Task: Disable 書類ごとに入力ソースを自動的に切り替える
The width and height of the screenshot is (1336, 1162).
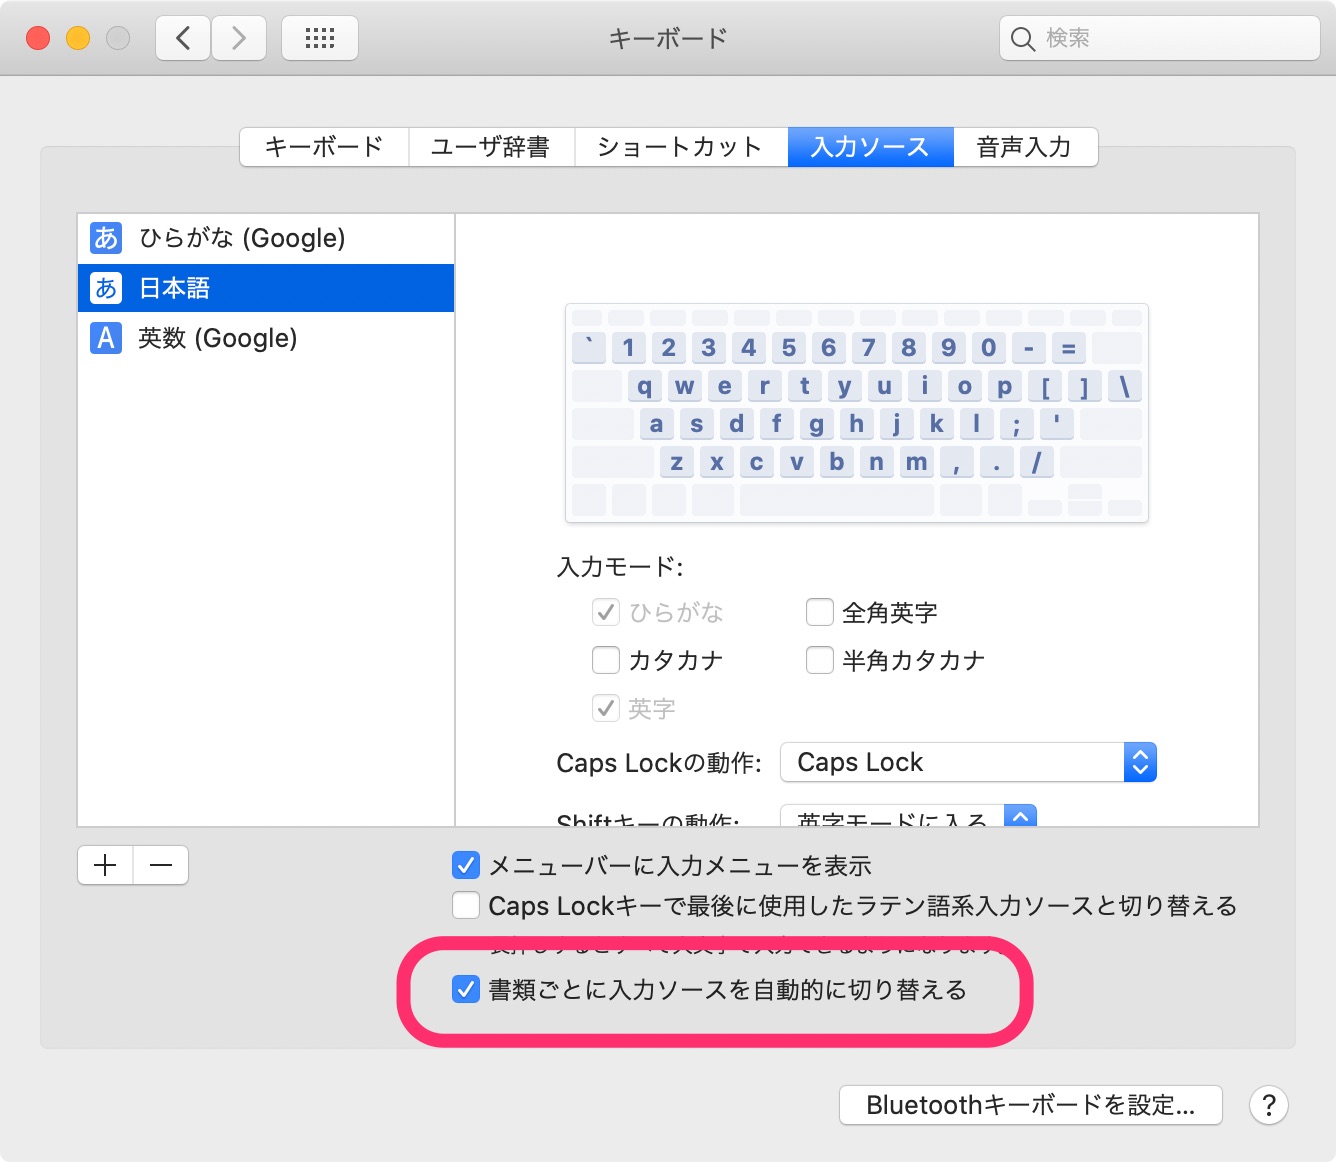Action: pyautogui.click(x=466, y=990)
